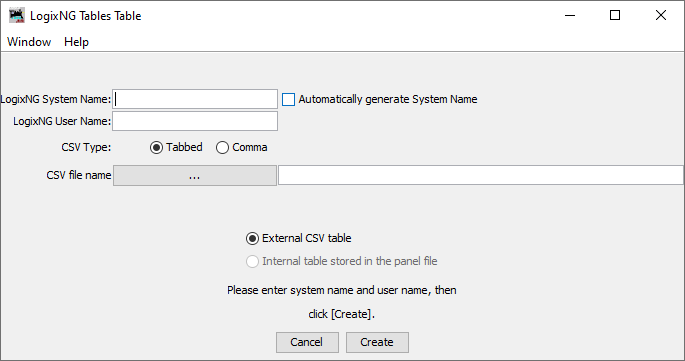The width and height of the screenshot is (685, 361).
Task: Close the LogixNG Tables window
Action: point(661,16)
